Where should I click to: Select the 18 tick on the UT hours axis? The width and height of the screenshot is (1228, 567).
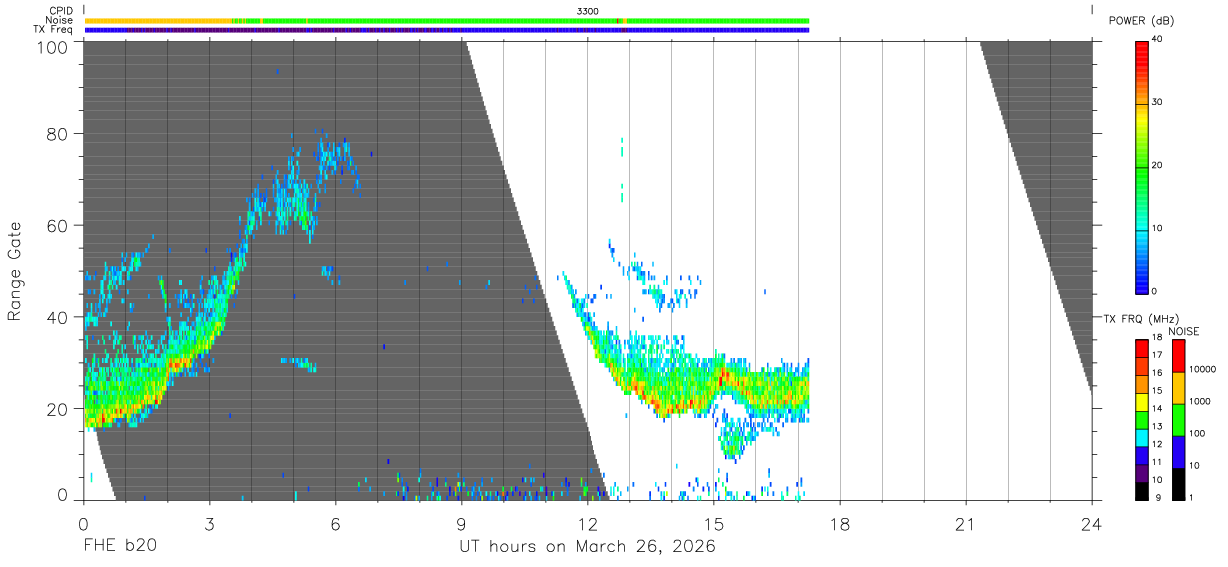[x=839, y=524]
